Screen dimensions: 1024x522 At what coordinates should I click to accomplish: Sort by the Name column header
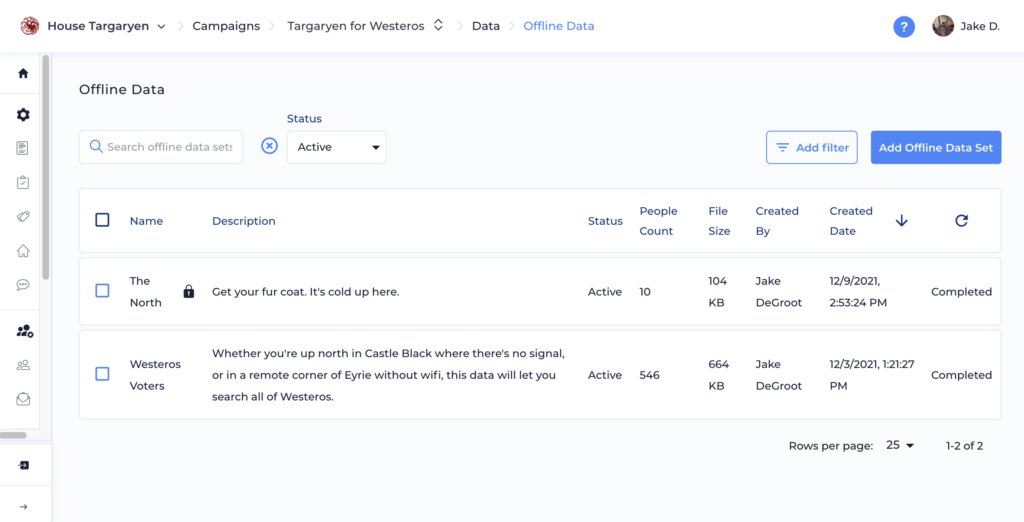(x=146, y=221)
